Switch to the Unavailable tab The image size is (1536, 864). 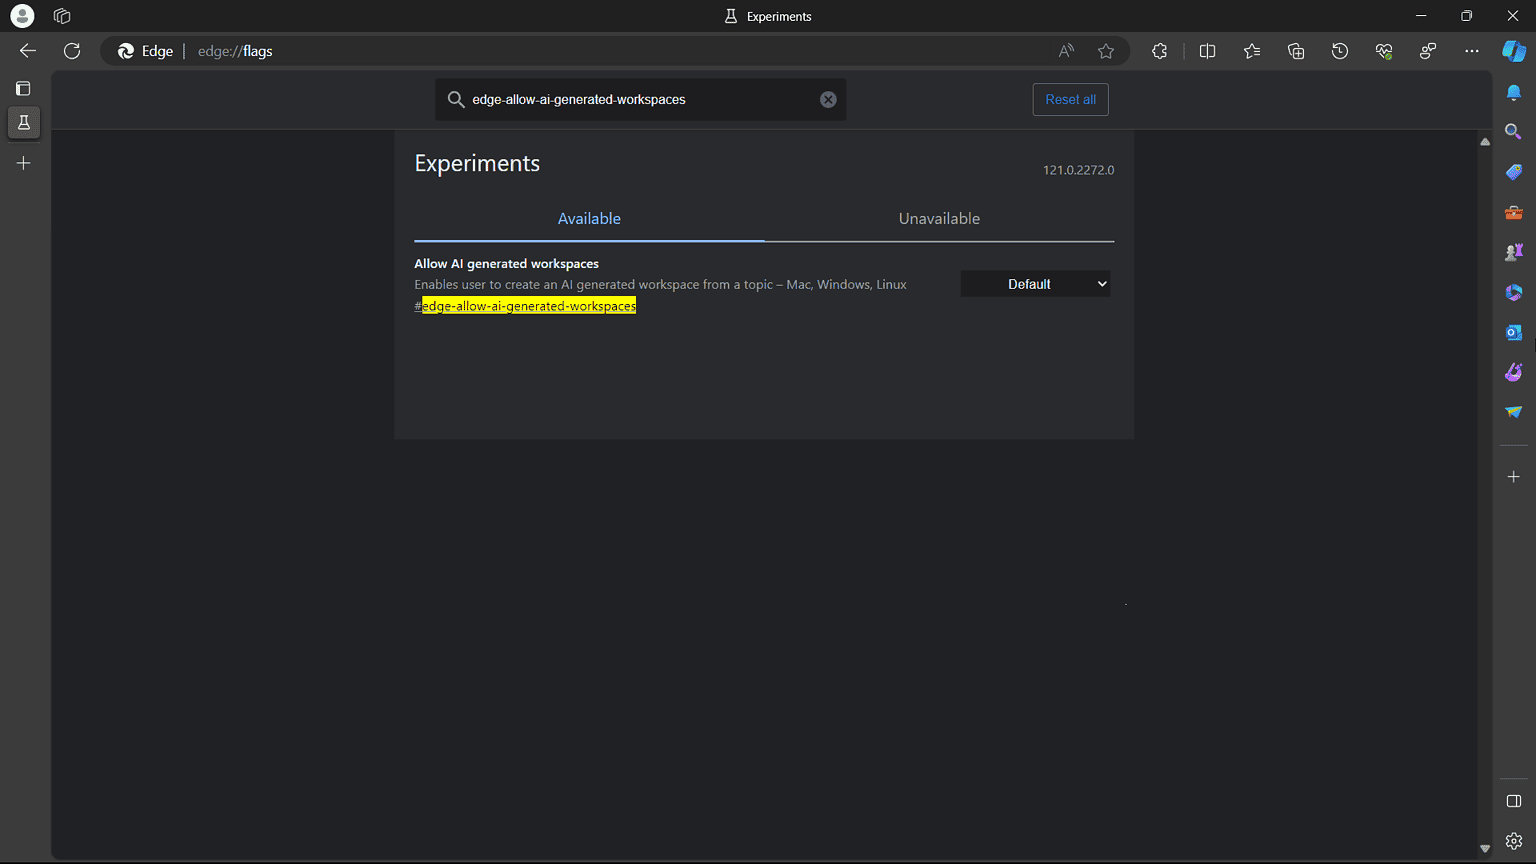click(939, 219)
